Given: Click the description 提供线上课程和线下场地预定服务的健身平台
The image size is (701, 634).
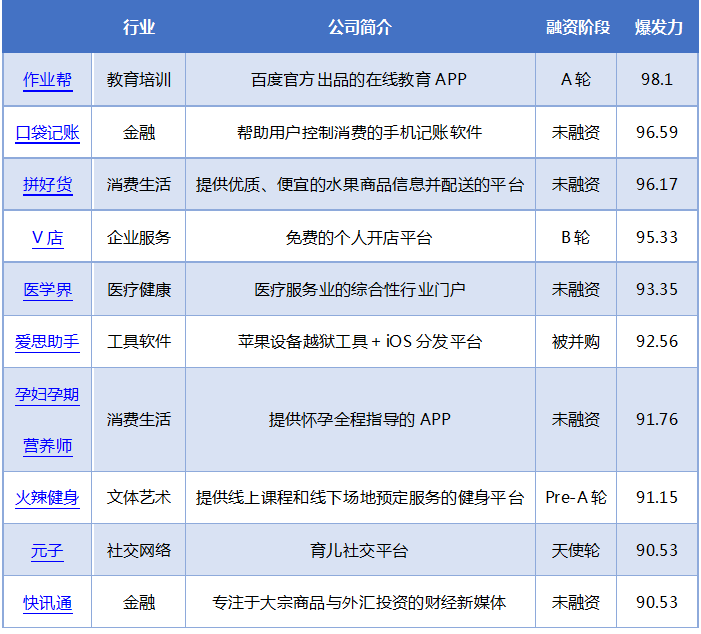Looking at the screenshot, I should [x=360, y=498].
